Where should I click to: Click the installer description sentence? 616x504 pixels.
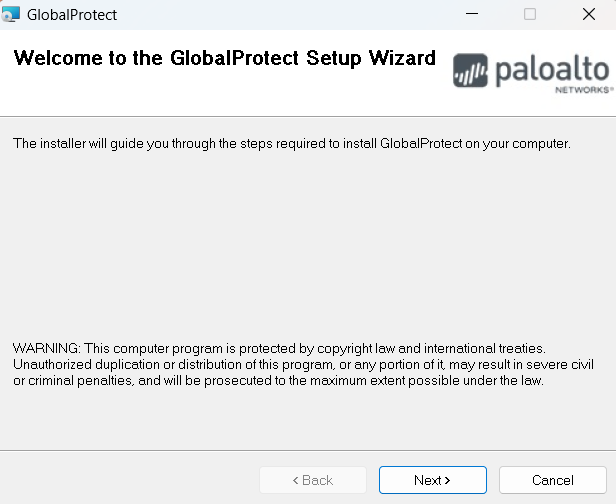[291, 144]
